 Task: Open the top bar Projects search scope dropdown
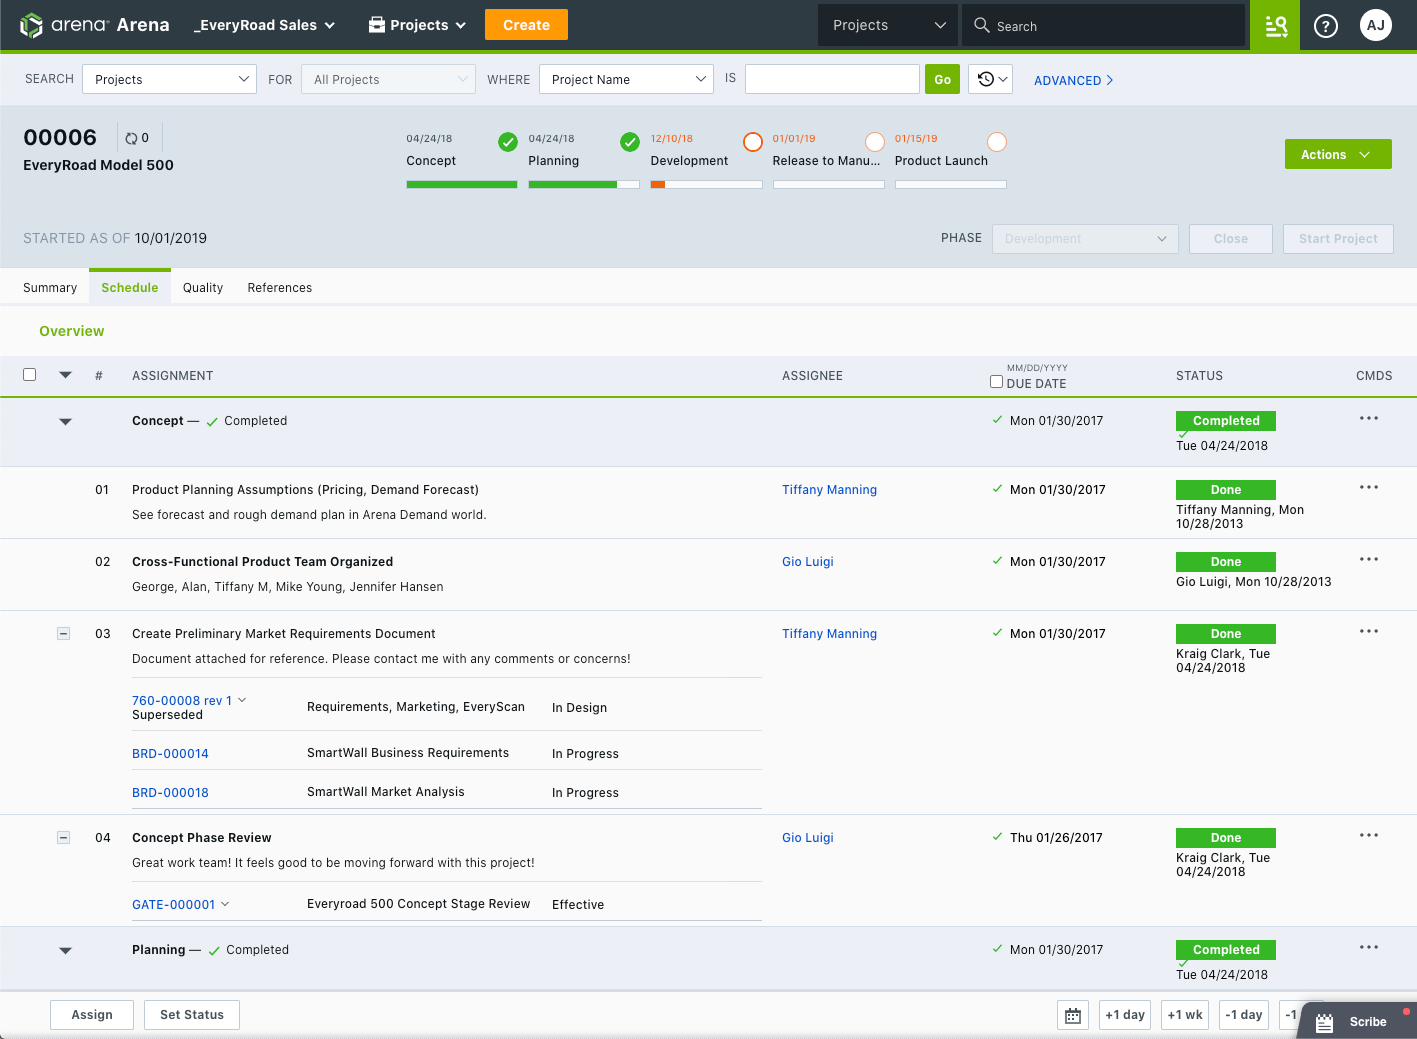[889, 25]
